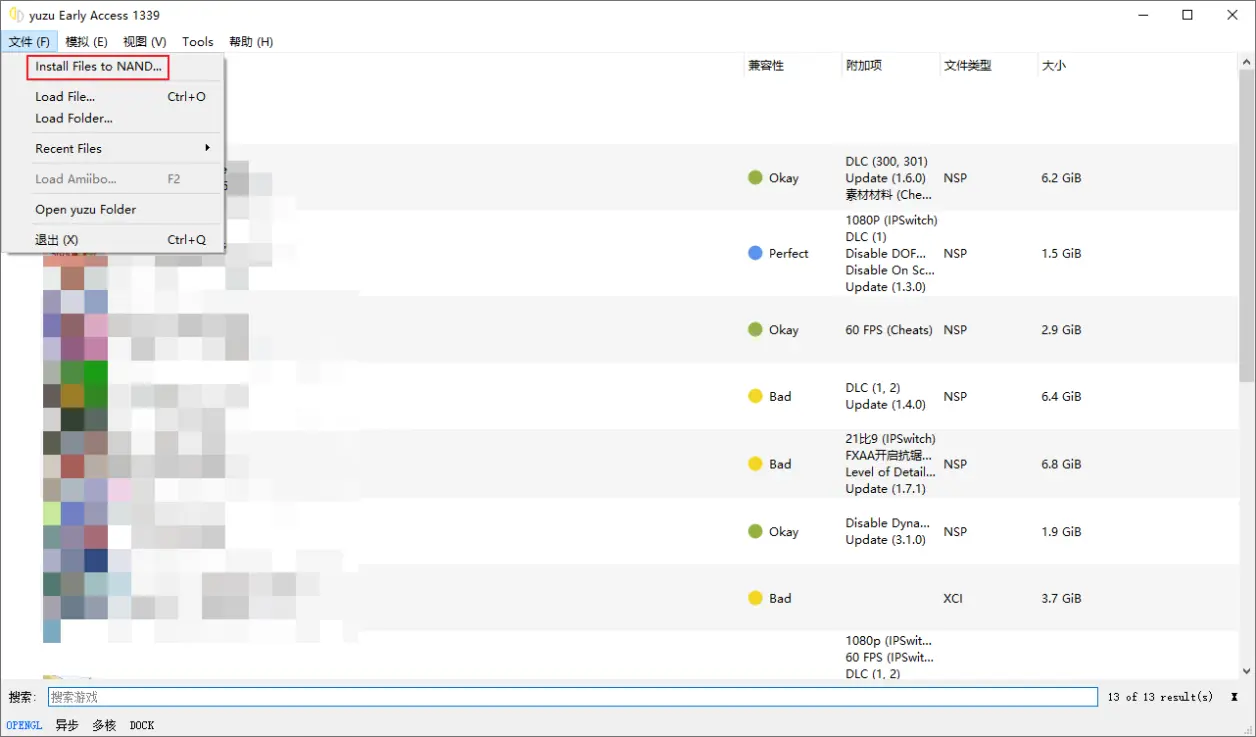Click yellow Bad dot in 6.4 GiB row
Screen dimensions: 1256x737
pyautogui.click(x=755, y=396)
